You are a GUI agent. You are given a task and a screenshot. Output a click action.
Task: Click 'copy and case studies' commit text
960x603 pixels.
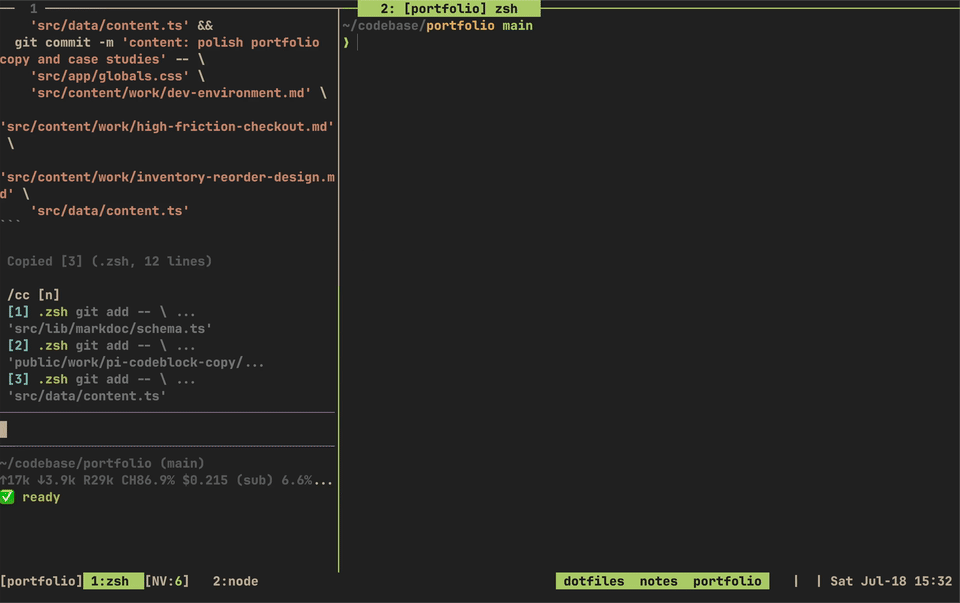coord(83,59)
